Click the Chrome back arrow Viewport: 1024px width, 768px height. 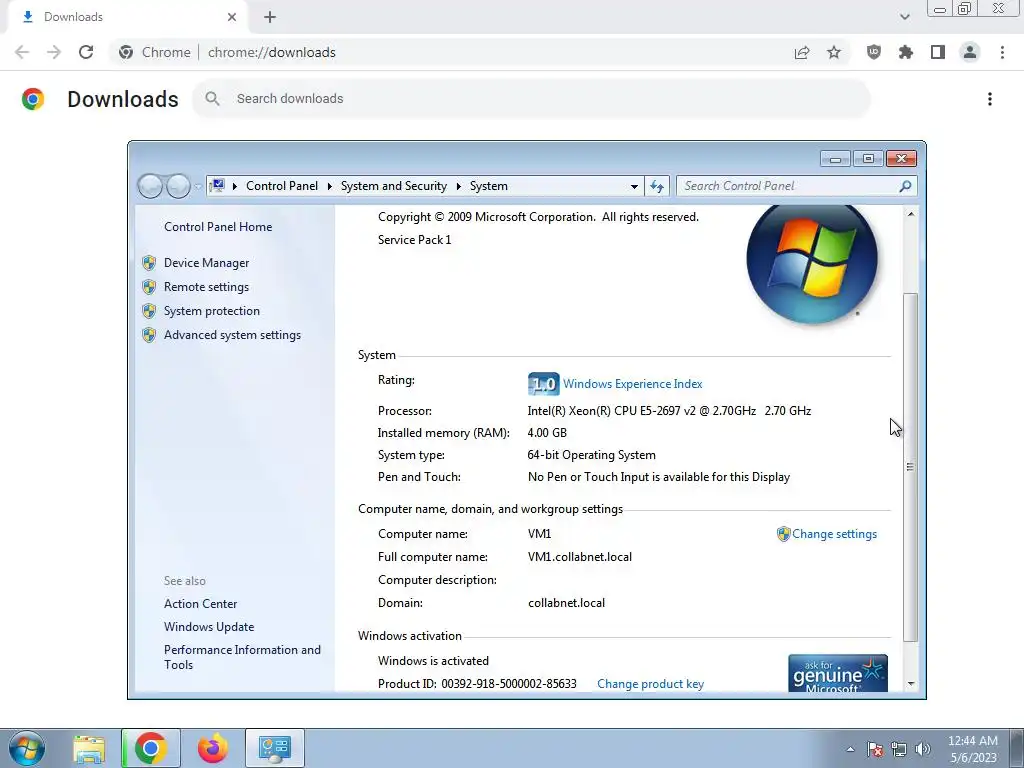point(22,52)
